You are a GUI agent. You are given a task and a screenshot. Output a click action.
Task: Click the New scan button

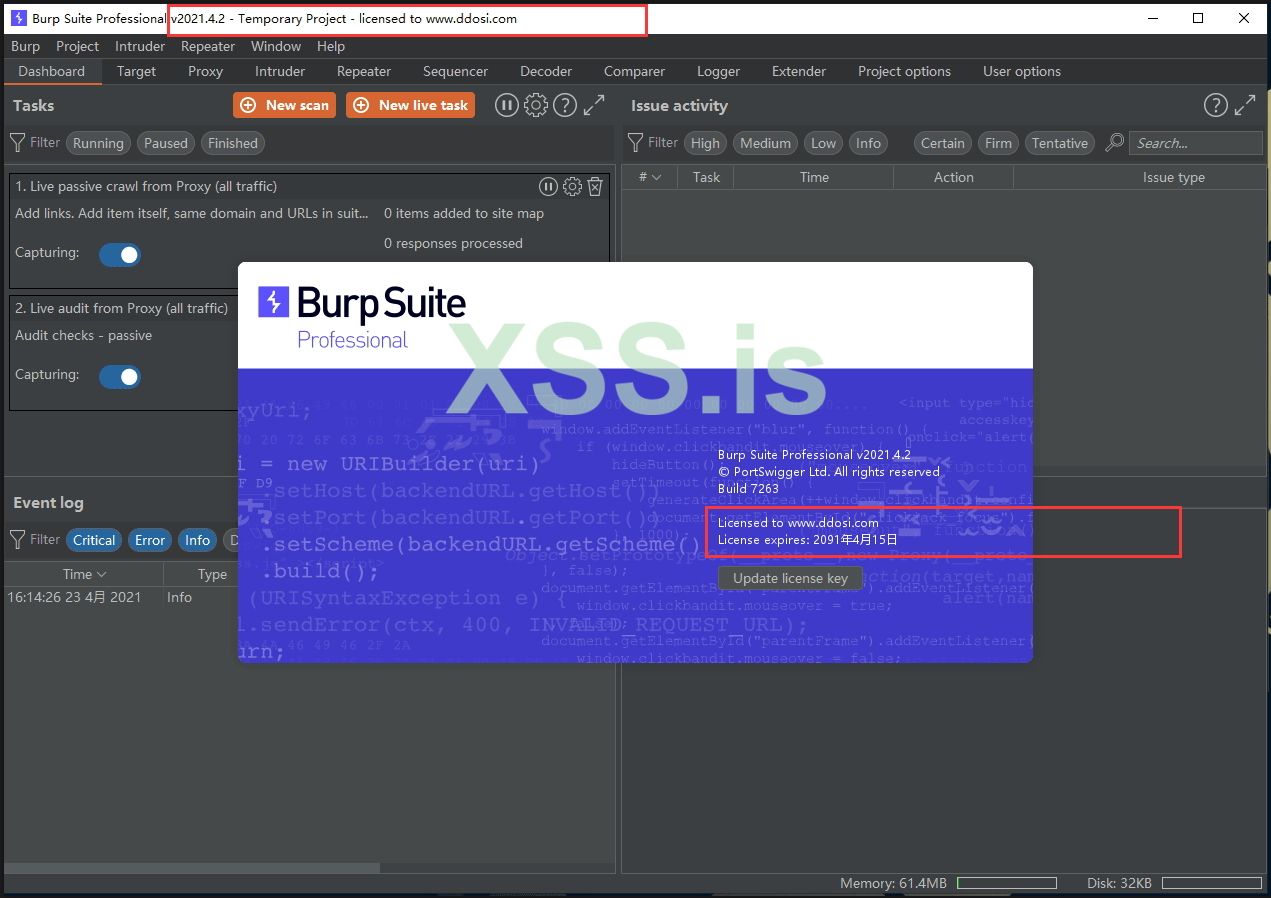point(285,105)
